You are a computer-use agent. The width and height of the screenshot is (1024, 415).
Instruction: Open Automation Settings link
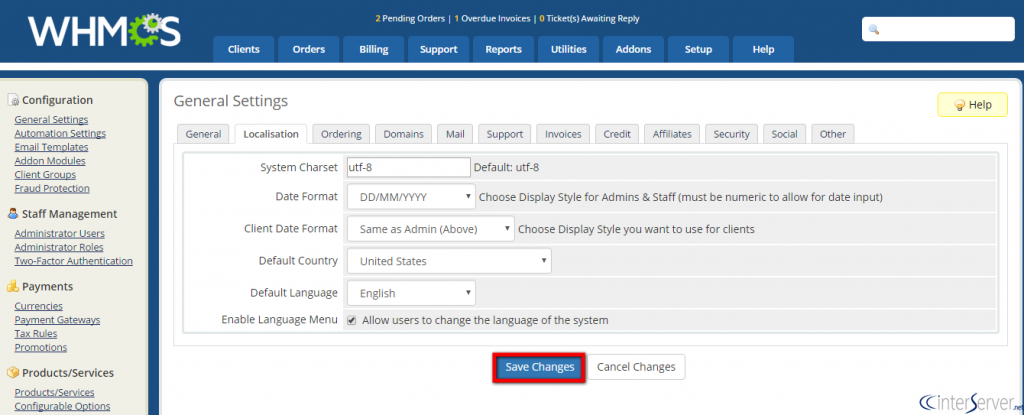pyautogui.click(x=60, y=133)
